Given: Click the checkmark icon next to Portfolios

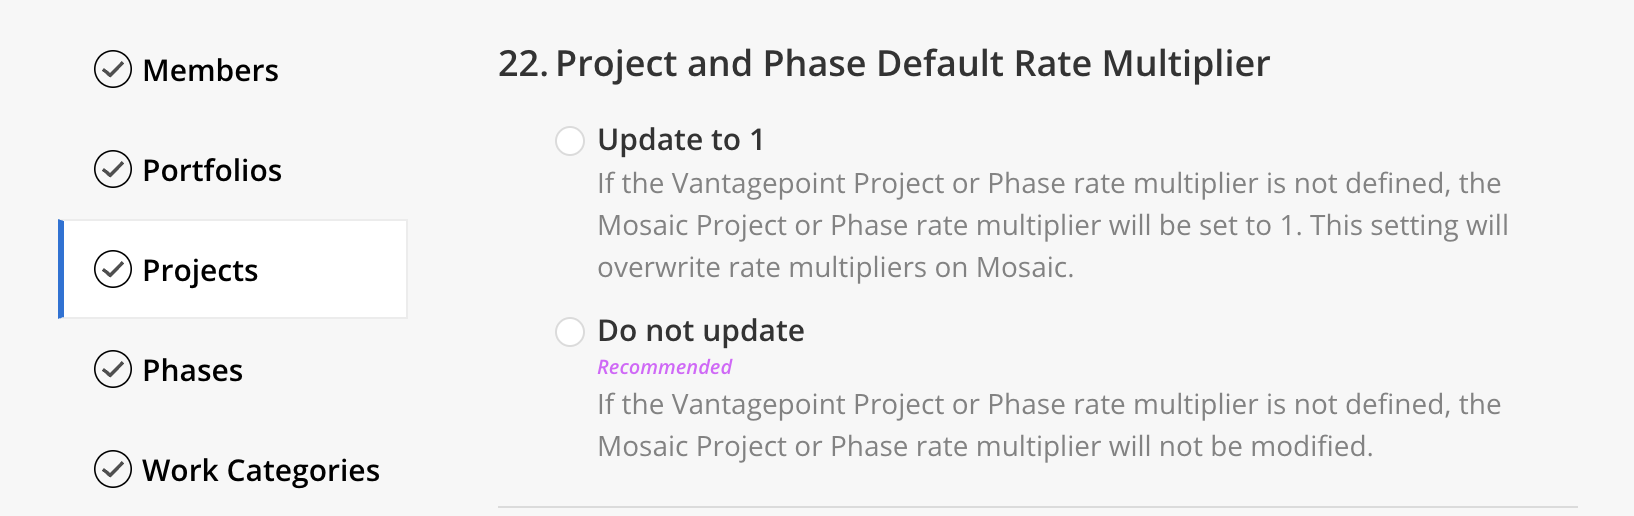Looking at the screenshot, I should pos(113,170).
